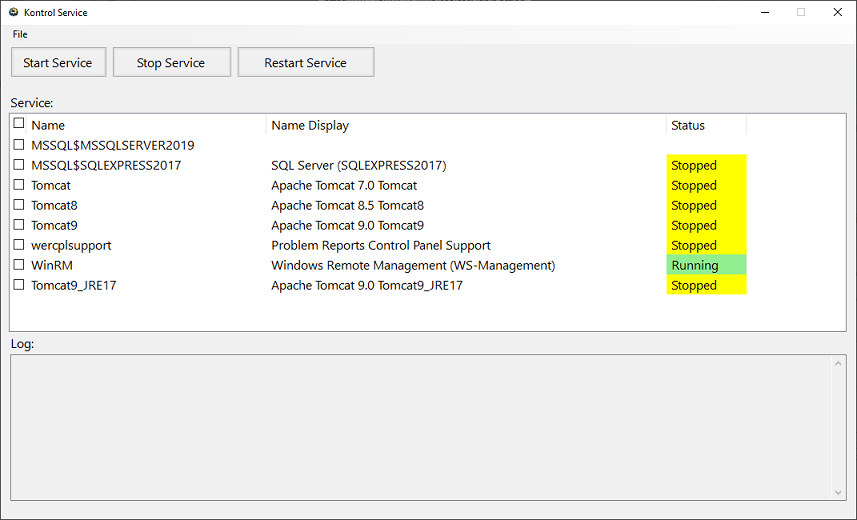The width and height of the screenshot is (857, 520).
Task: Minimize the Kontrol Service window
Action: coord(765,12)
